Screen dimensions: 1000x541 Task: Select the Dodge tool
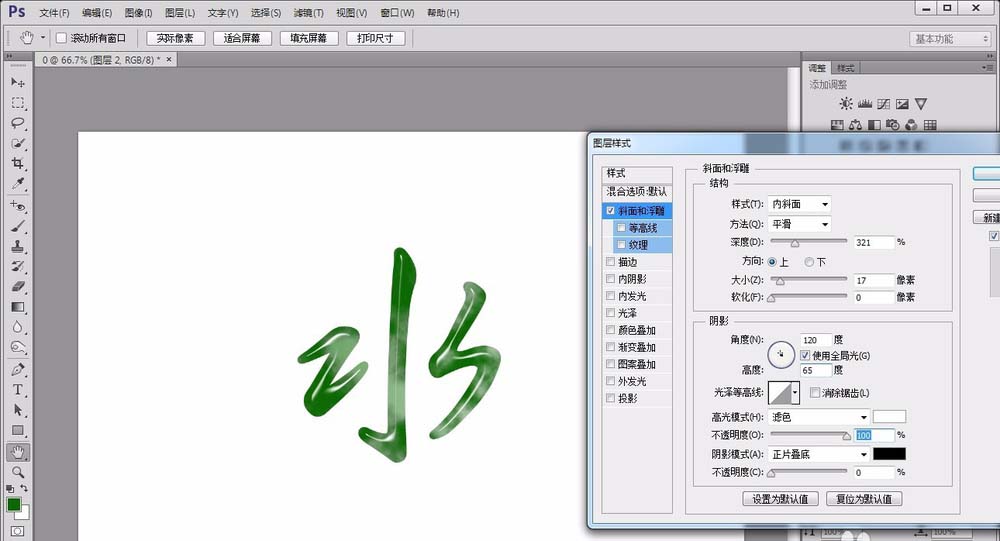pos(18,348)
